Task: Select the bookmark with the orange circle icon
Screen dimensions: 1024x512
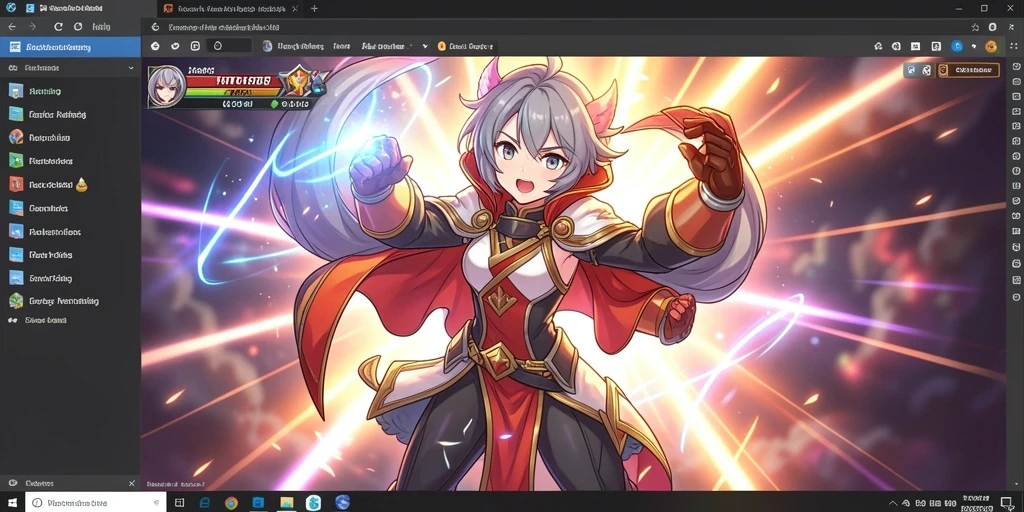Action: tap(465, 46)
